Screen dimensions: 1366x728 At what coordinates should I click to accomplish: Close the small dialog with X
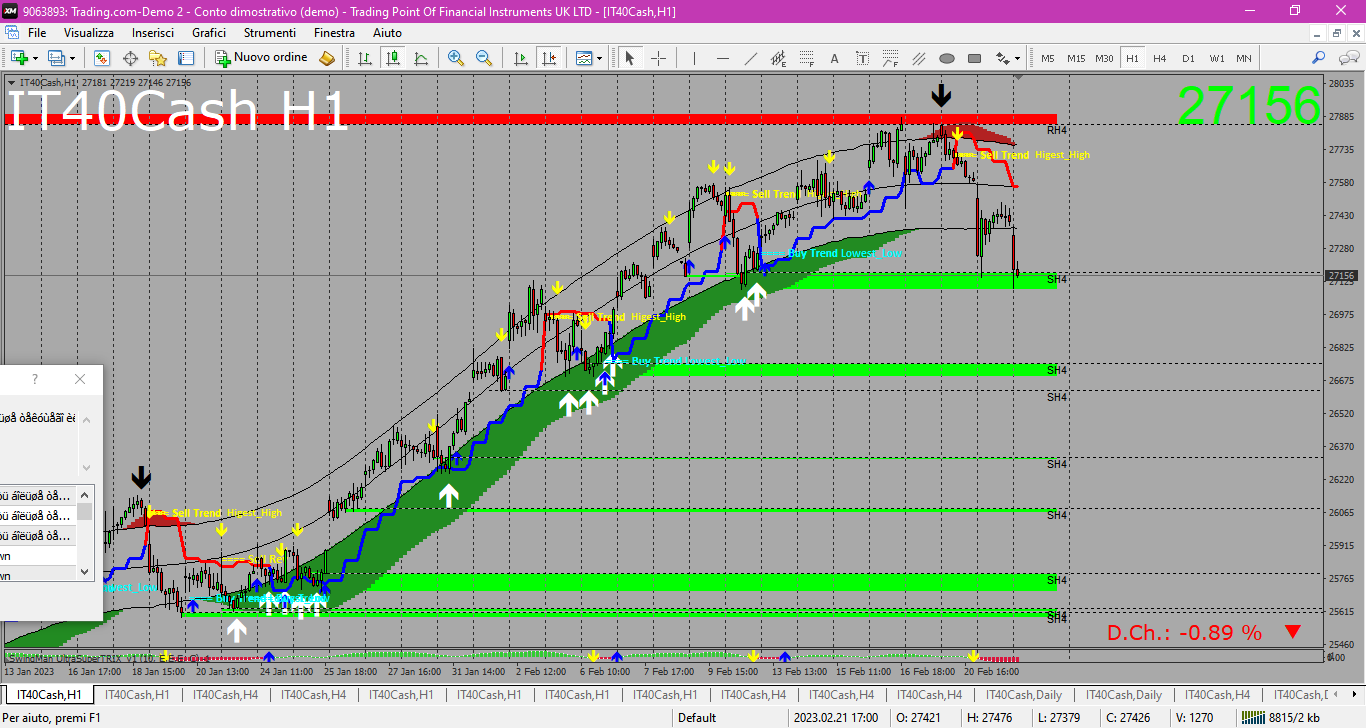(80, 379)
